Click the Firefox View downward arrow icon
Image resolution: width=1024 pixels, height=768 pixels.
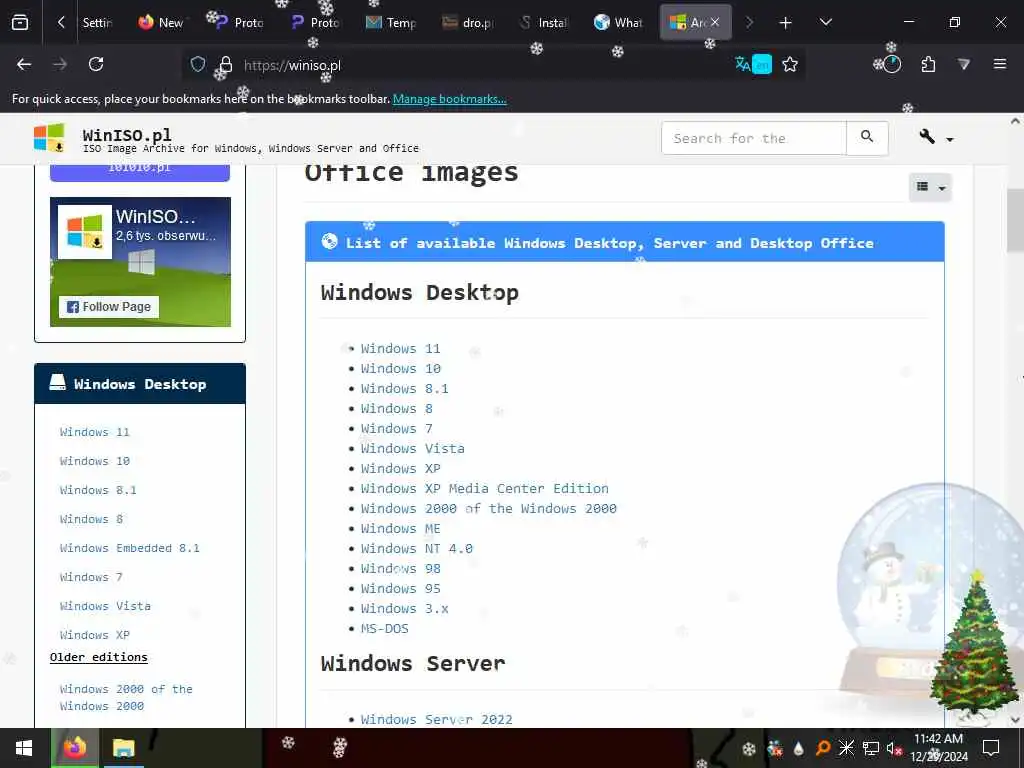click(x=964, y=64)
